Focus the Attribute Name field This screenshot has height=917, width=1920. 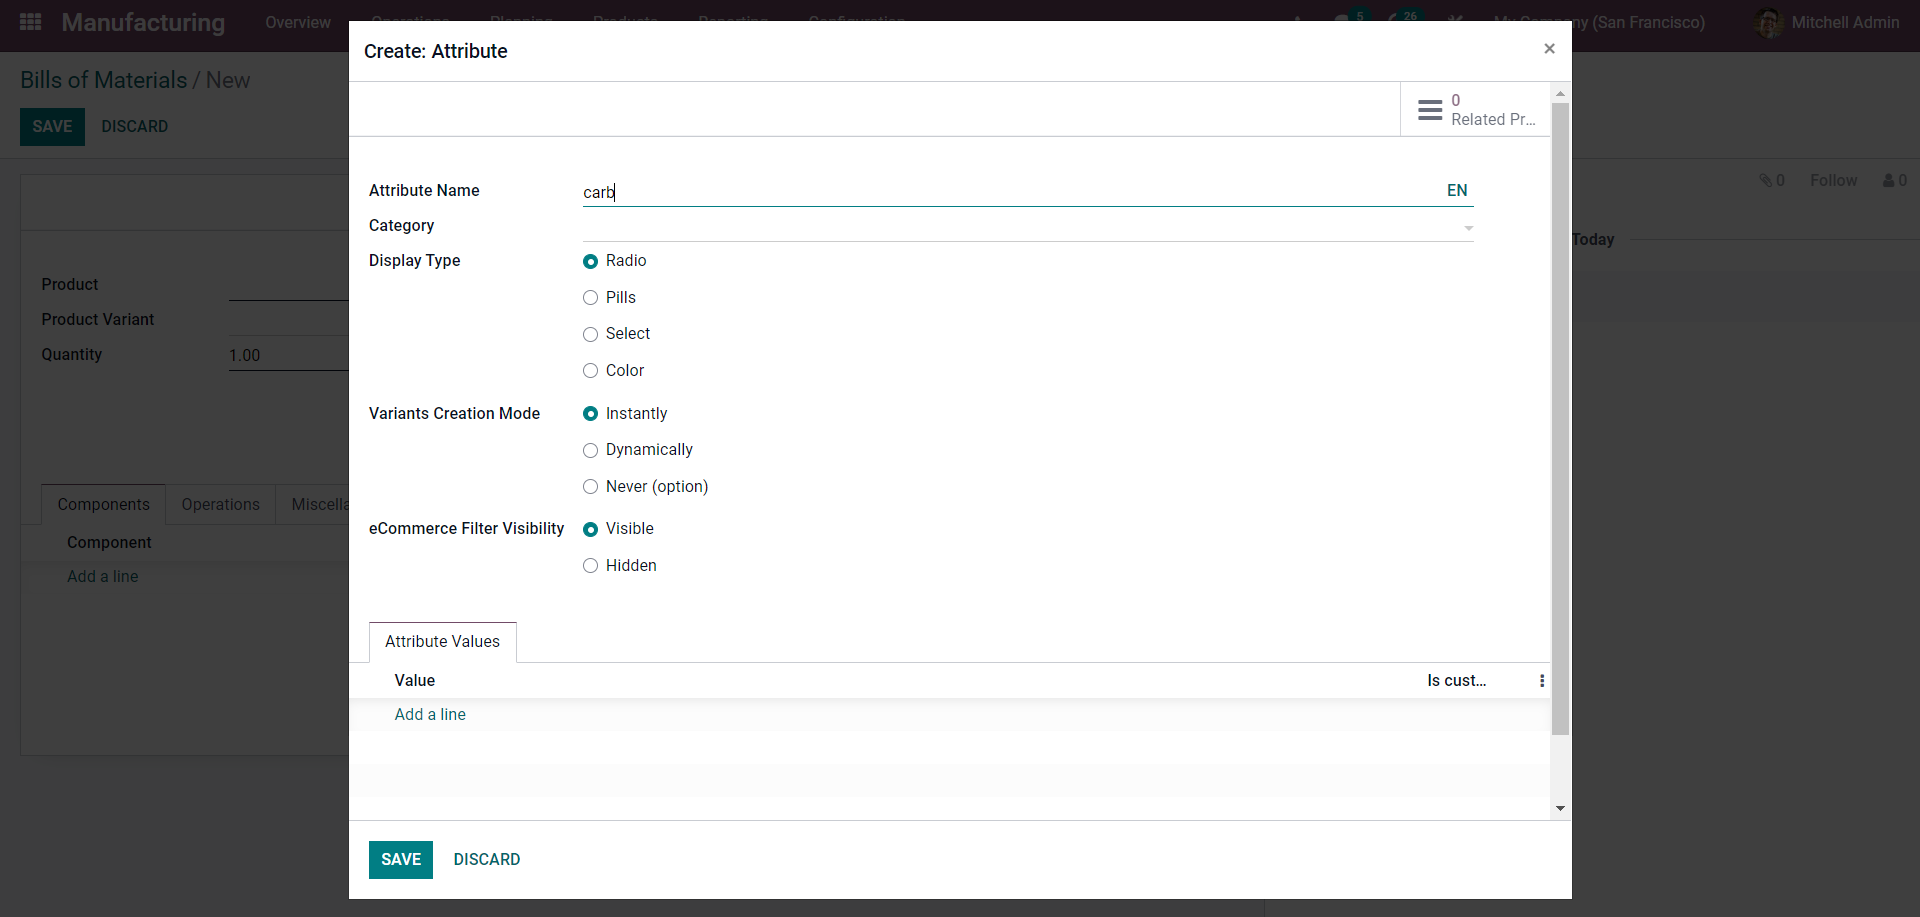pos(1010,191)
